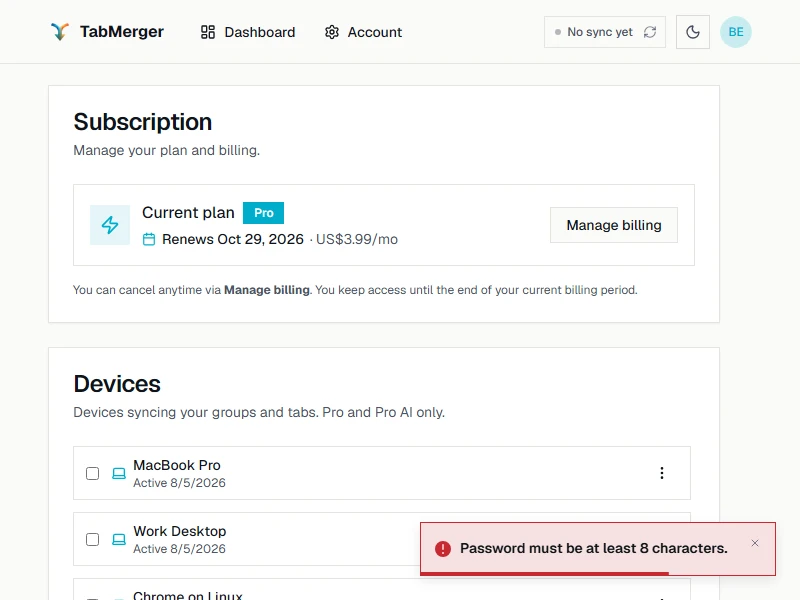Click the TabMerger brand name
The width and height of the screenshot is (800, 600).
(122, 32)
